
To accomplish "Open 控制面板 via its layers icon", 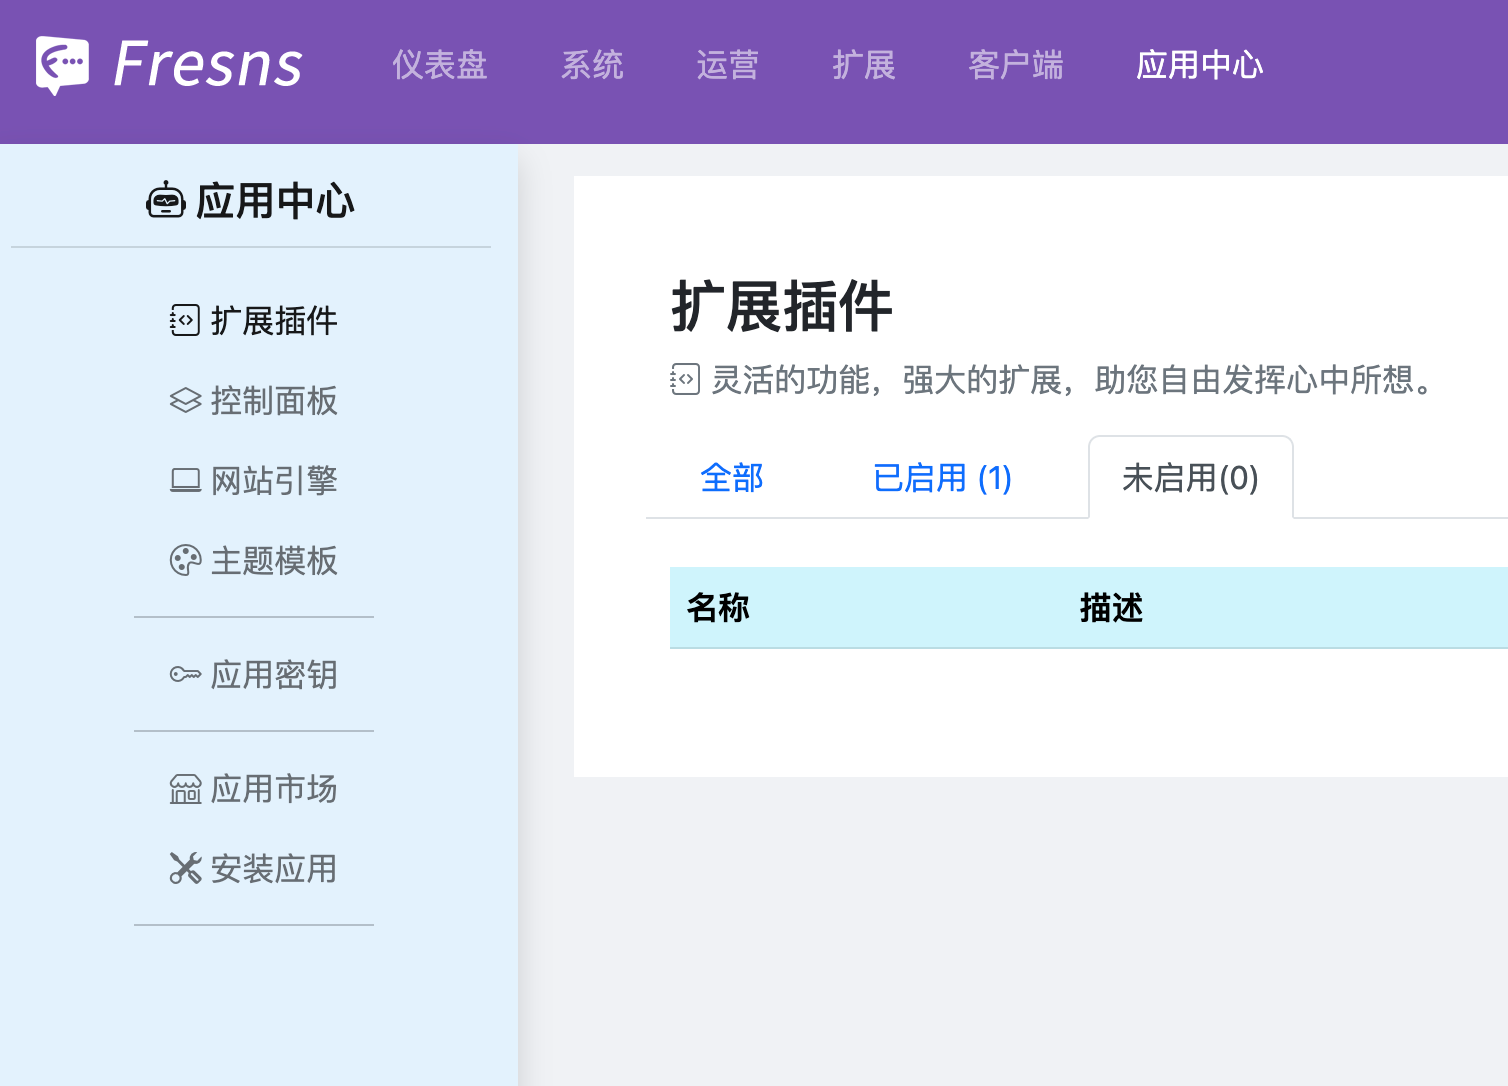I will 185,400.
